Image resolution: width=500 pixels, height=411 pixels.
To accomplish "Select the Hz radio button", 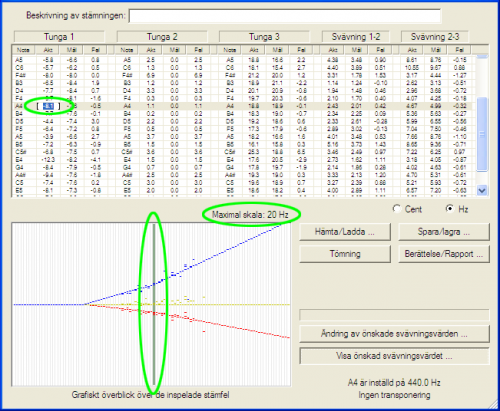I will (x=450, y=209).
